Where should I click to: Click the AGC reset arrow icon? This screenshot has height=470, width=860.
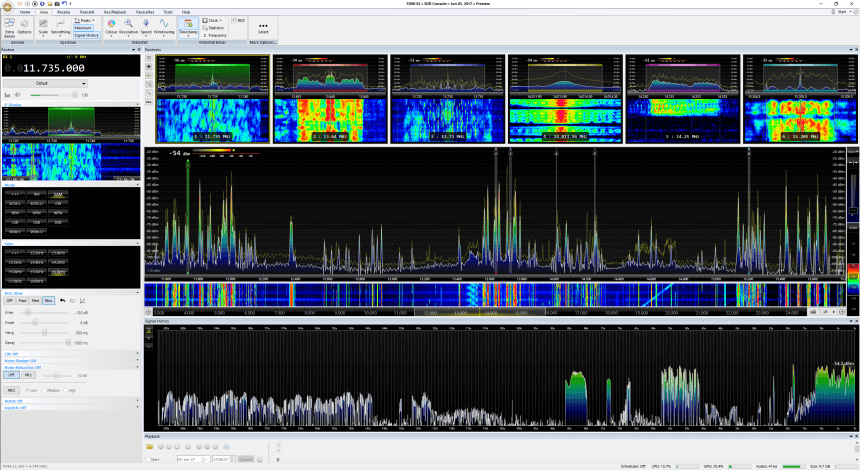pyautogui.click(x=62, y=301)
